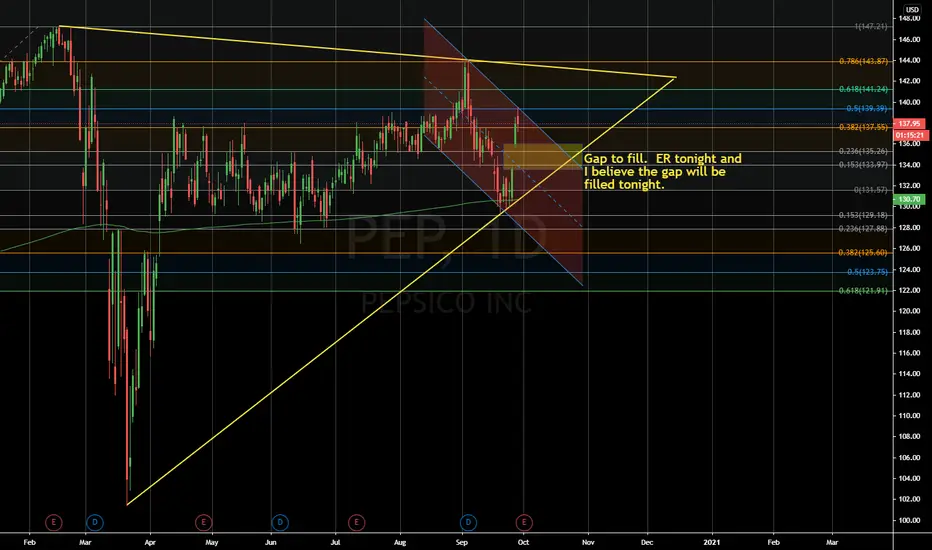Click the 0.236(135.26) Fibonacci level label
932x550 pixels.
864,151
